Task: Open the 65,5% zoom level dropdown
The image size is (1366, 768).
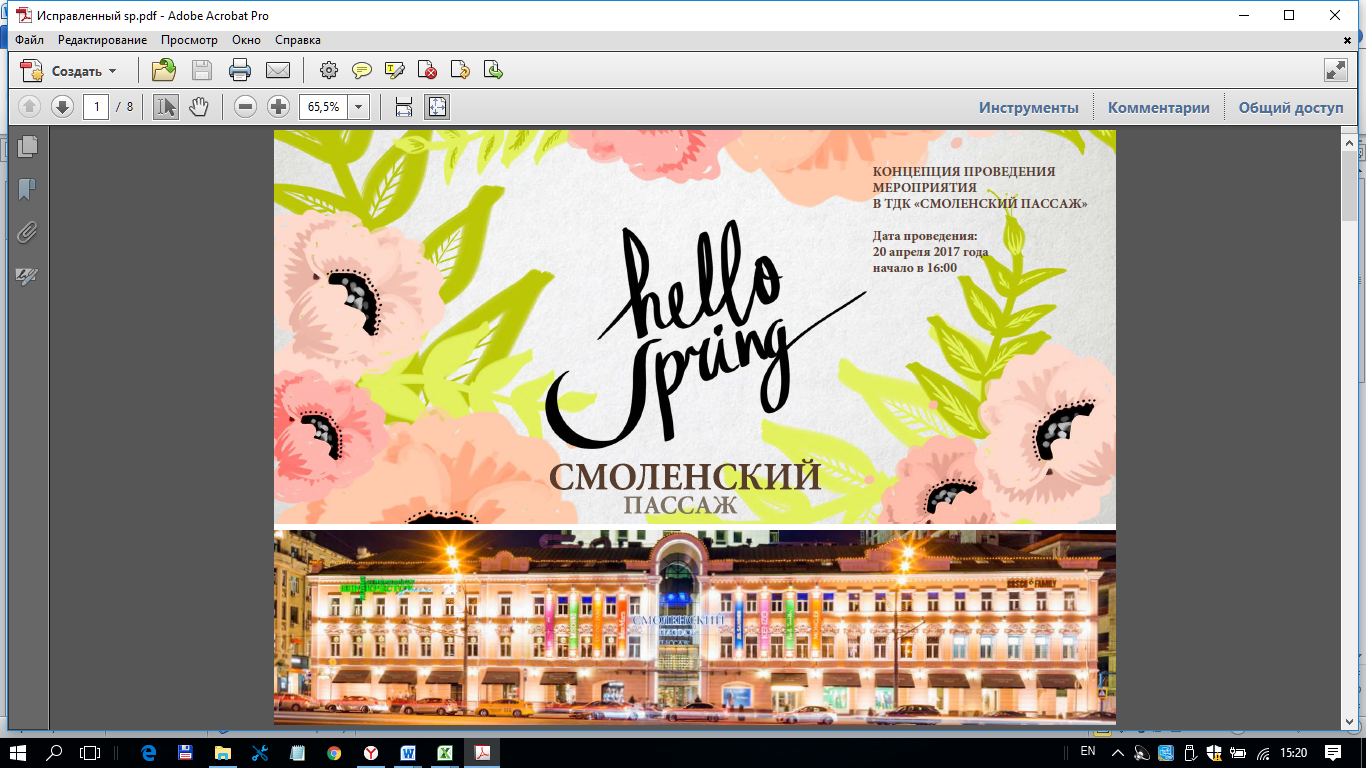Action: [x=358, y=107]
